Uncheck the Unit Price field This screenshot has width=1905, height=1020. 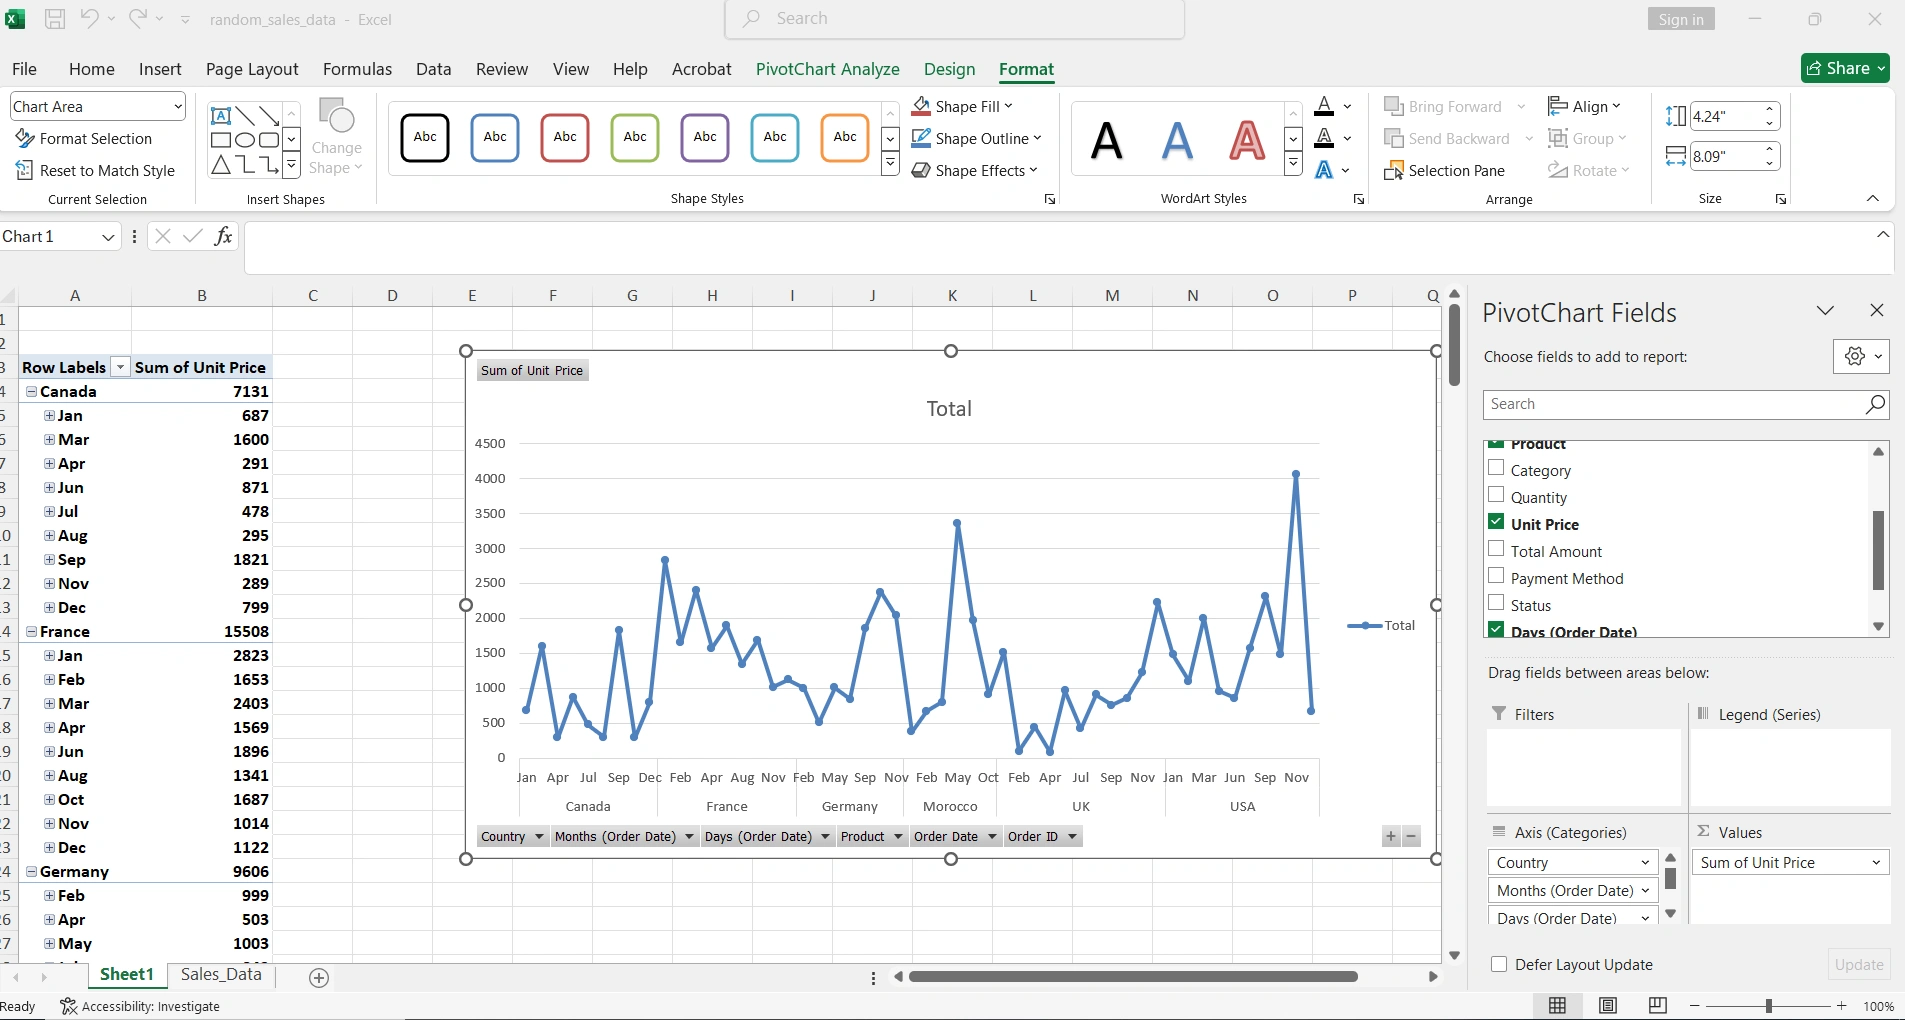point(1497,522)
